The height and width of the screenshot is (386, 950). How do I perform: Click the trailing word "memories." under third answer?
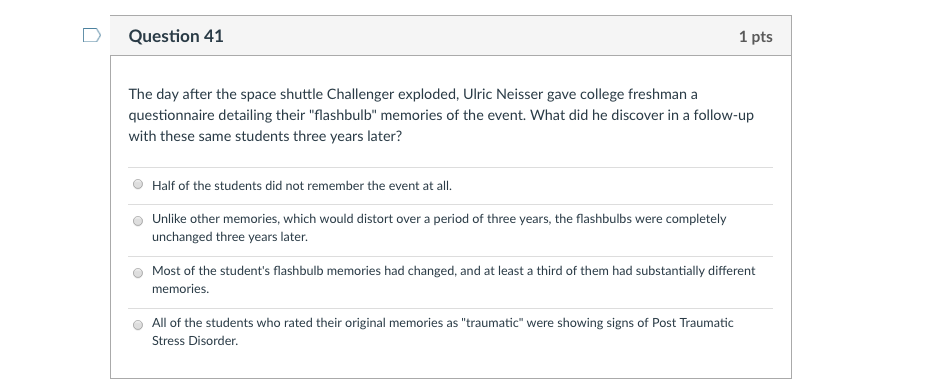click(x=180, y=289)
